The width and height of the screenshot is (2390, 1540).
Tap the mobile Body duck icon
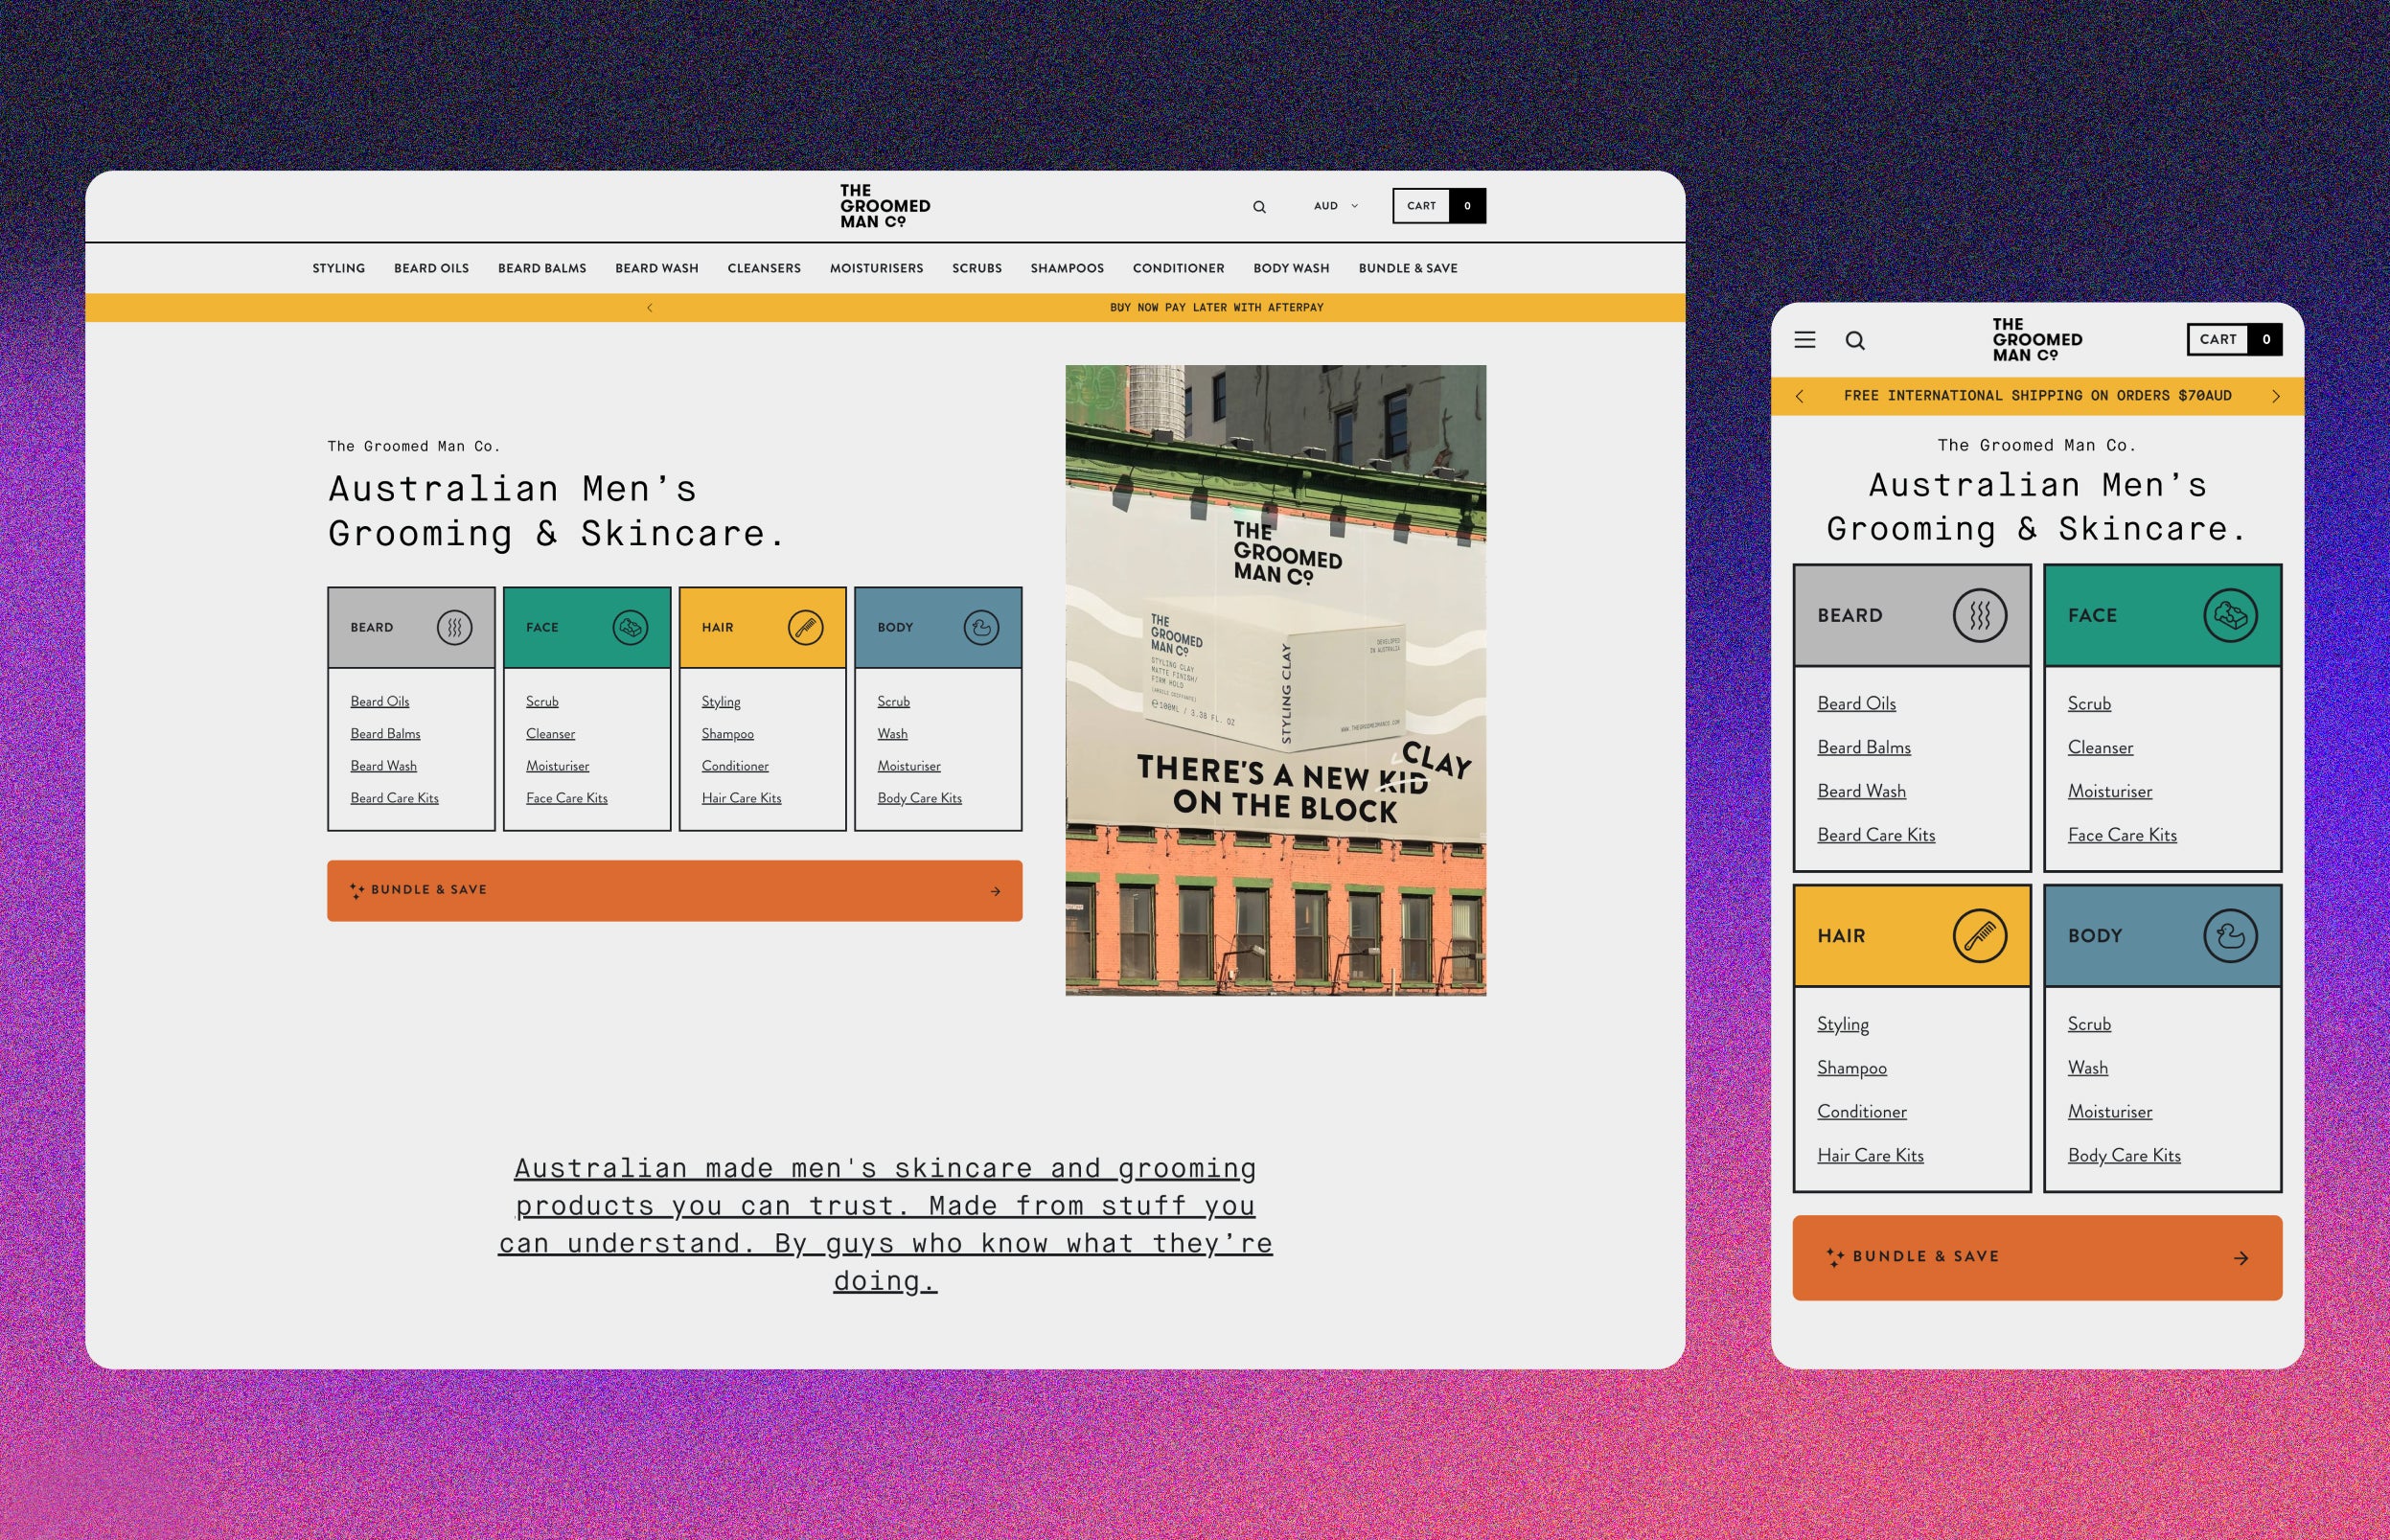point(2229,936)
